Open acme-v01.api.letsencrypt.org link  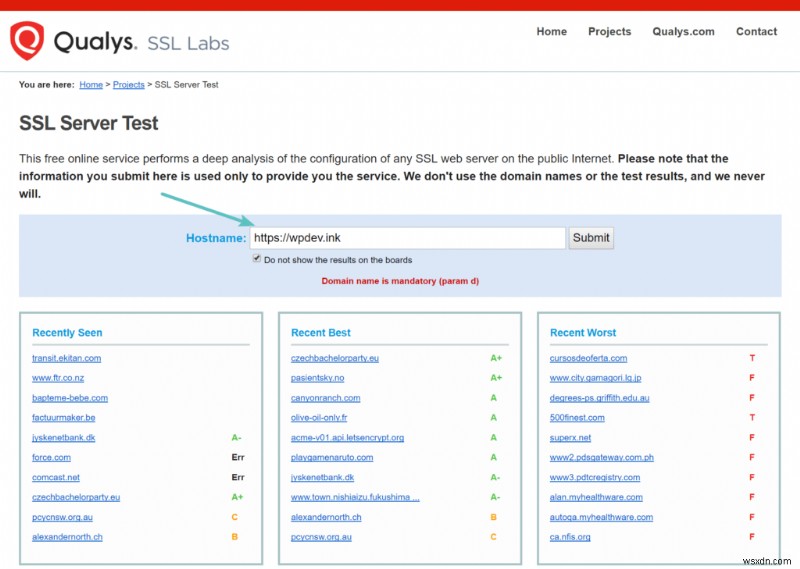click(347, 438)
